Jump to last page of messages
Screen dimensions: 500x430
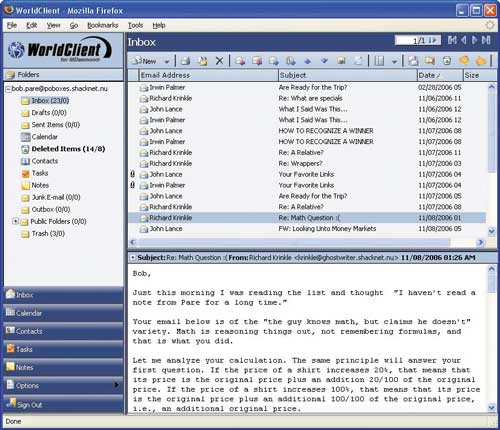click(x=486, y=40)
